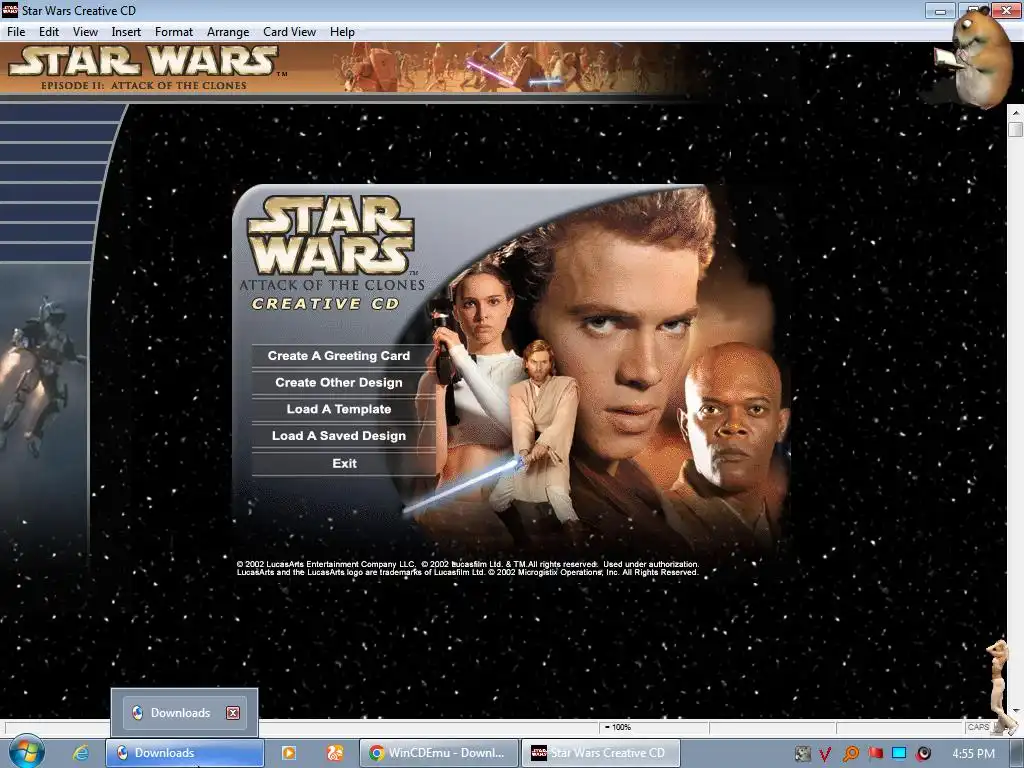Open the orange browser taskbar icon
This screenshot has height=768, width=1024.
[x=335, y=753]
